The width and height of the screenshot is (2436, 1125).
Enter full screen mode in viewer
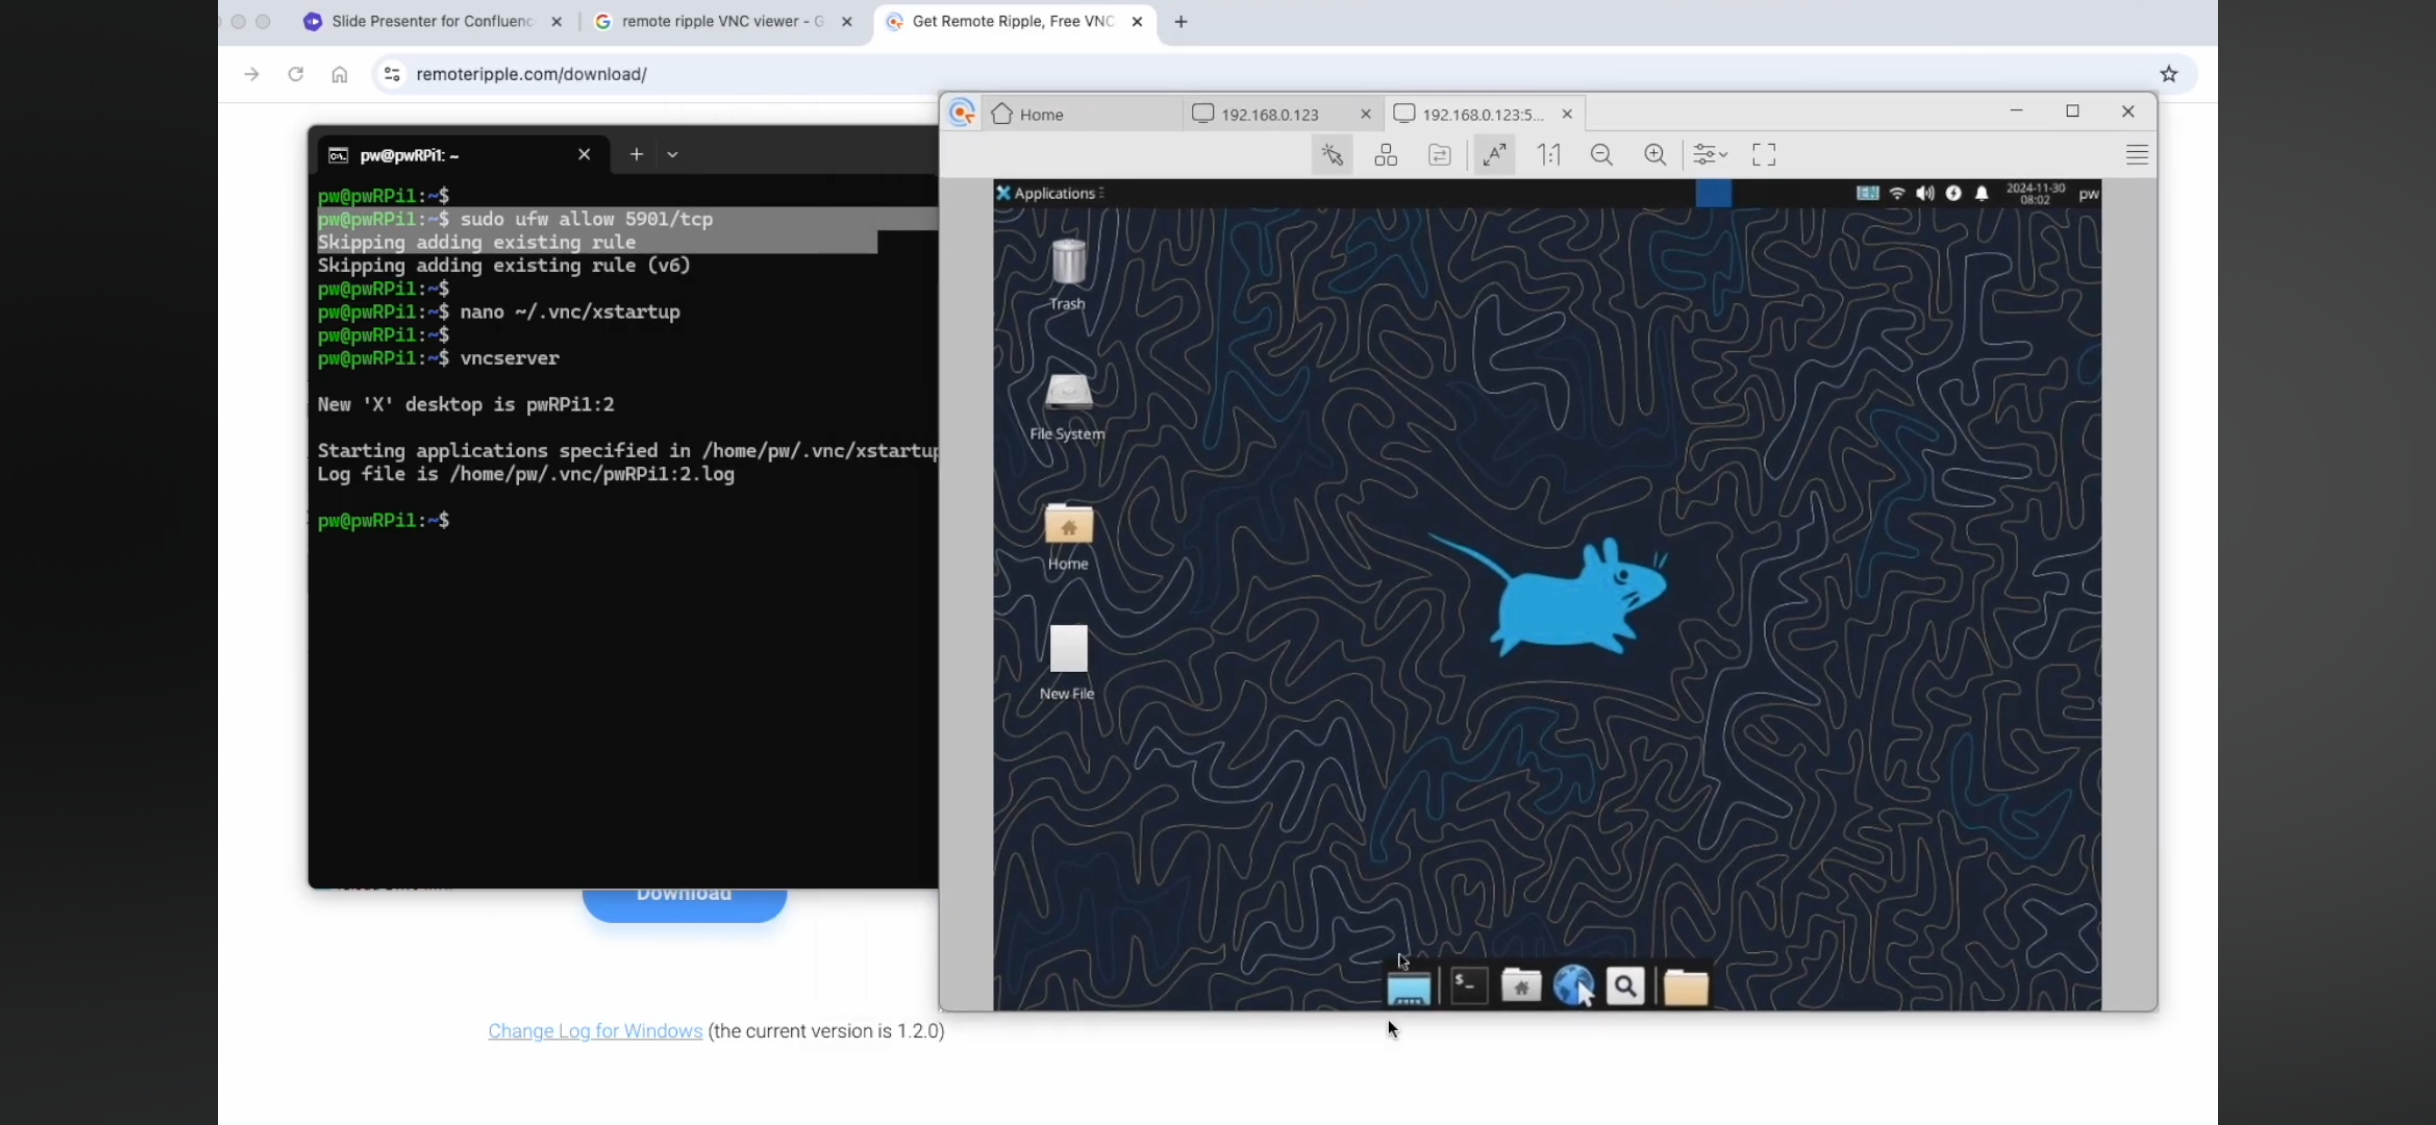tap(1763, 155)
